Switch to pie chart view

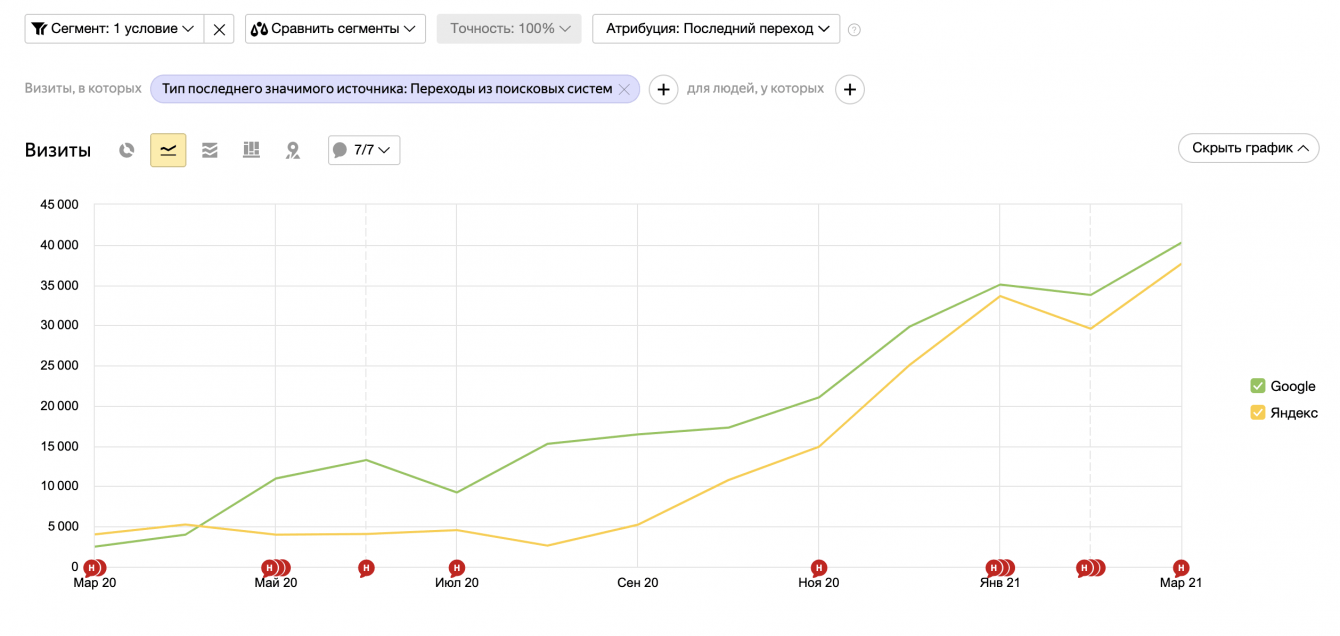point(126,150)
